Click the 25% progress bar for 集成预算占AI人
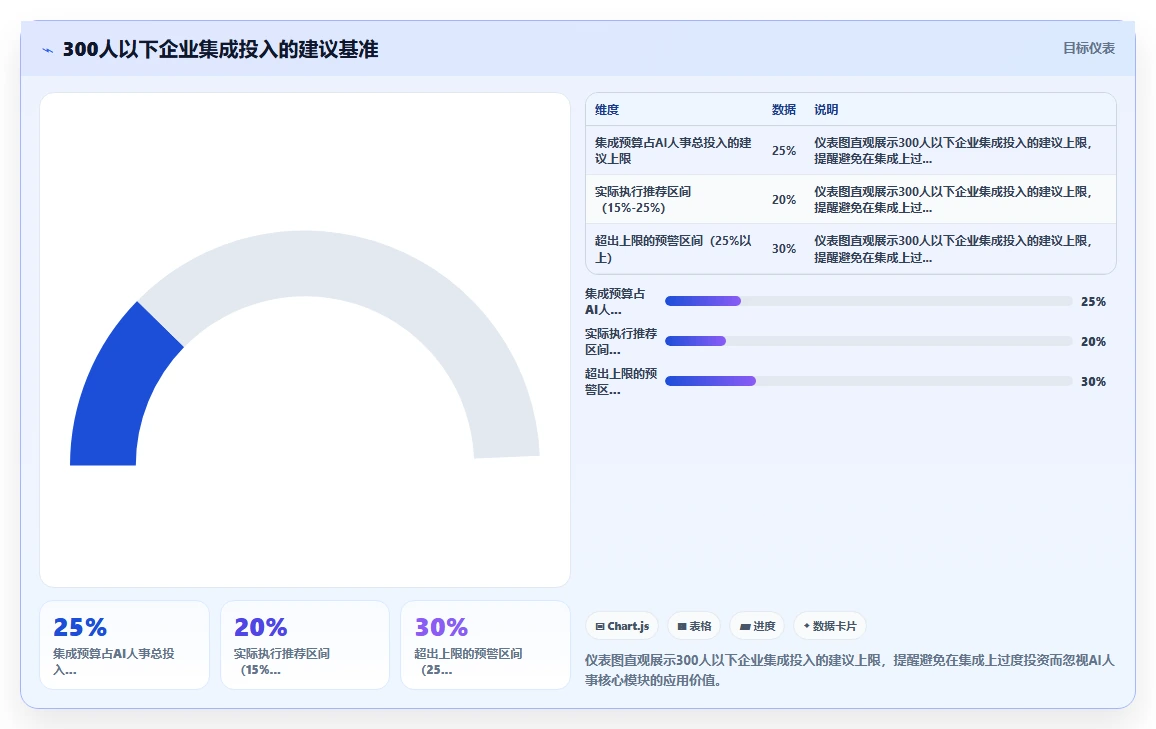The image size is (1156, 729). click(868, 301)
